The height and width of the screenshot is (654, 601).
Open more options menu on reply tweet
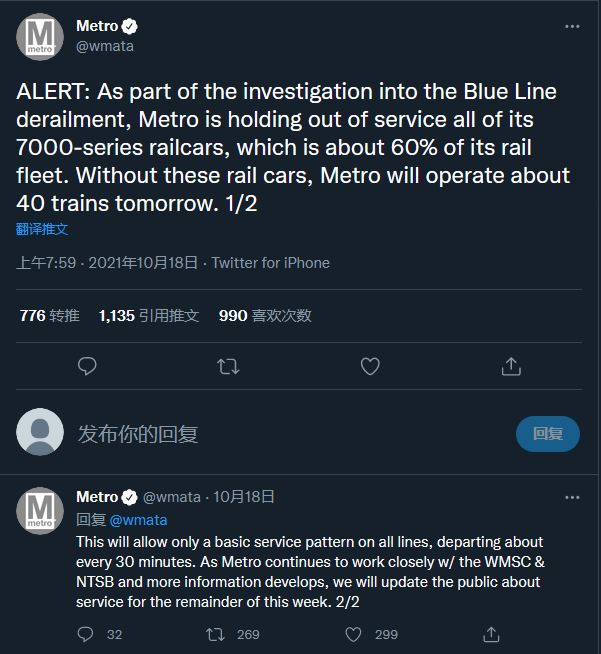[x=571, y=497]
